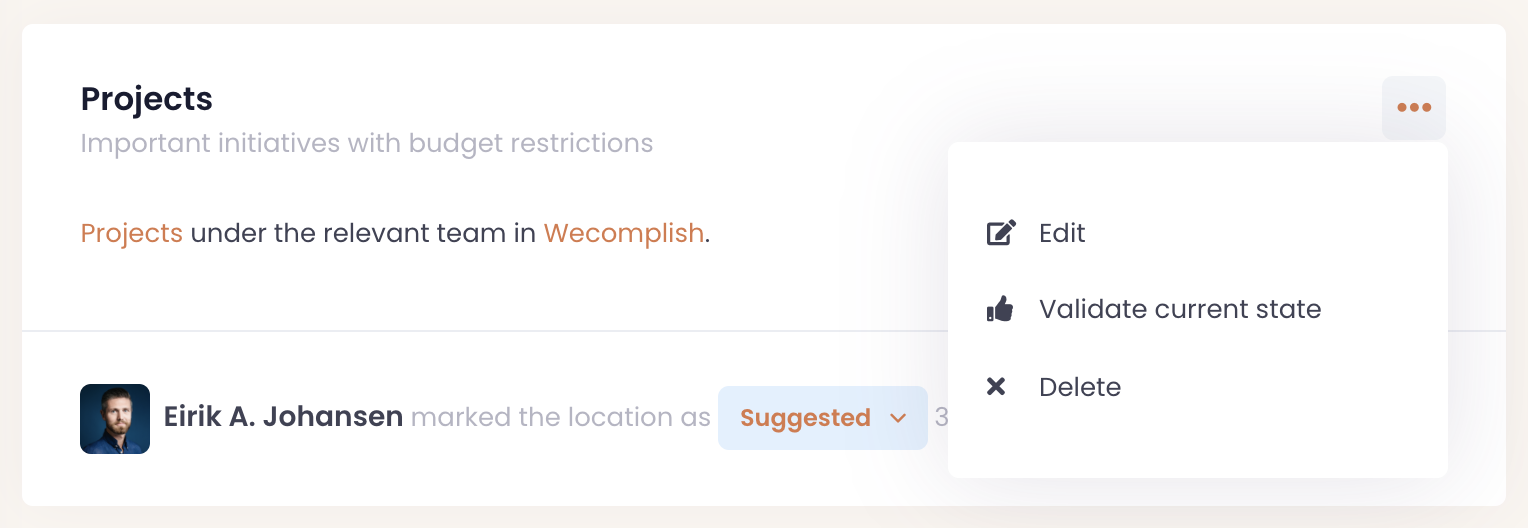Click the thumbs-up validate icon
The width and height of the screenshot is (1528, 528).
pyautogui.click(x=1000, y=310)
